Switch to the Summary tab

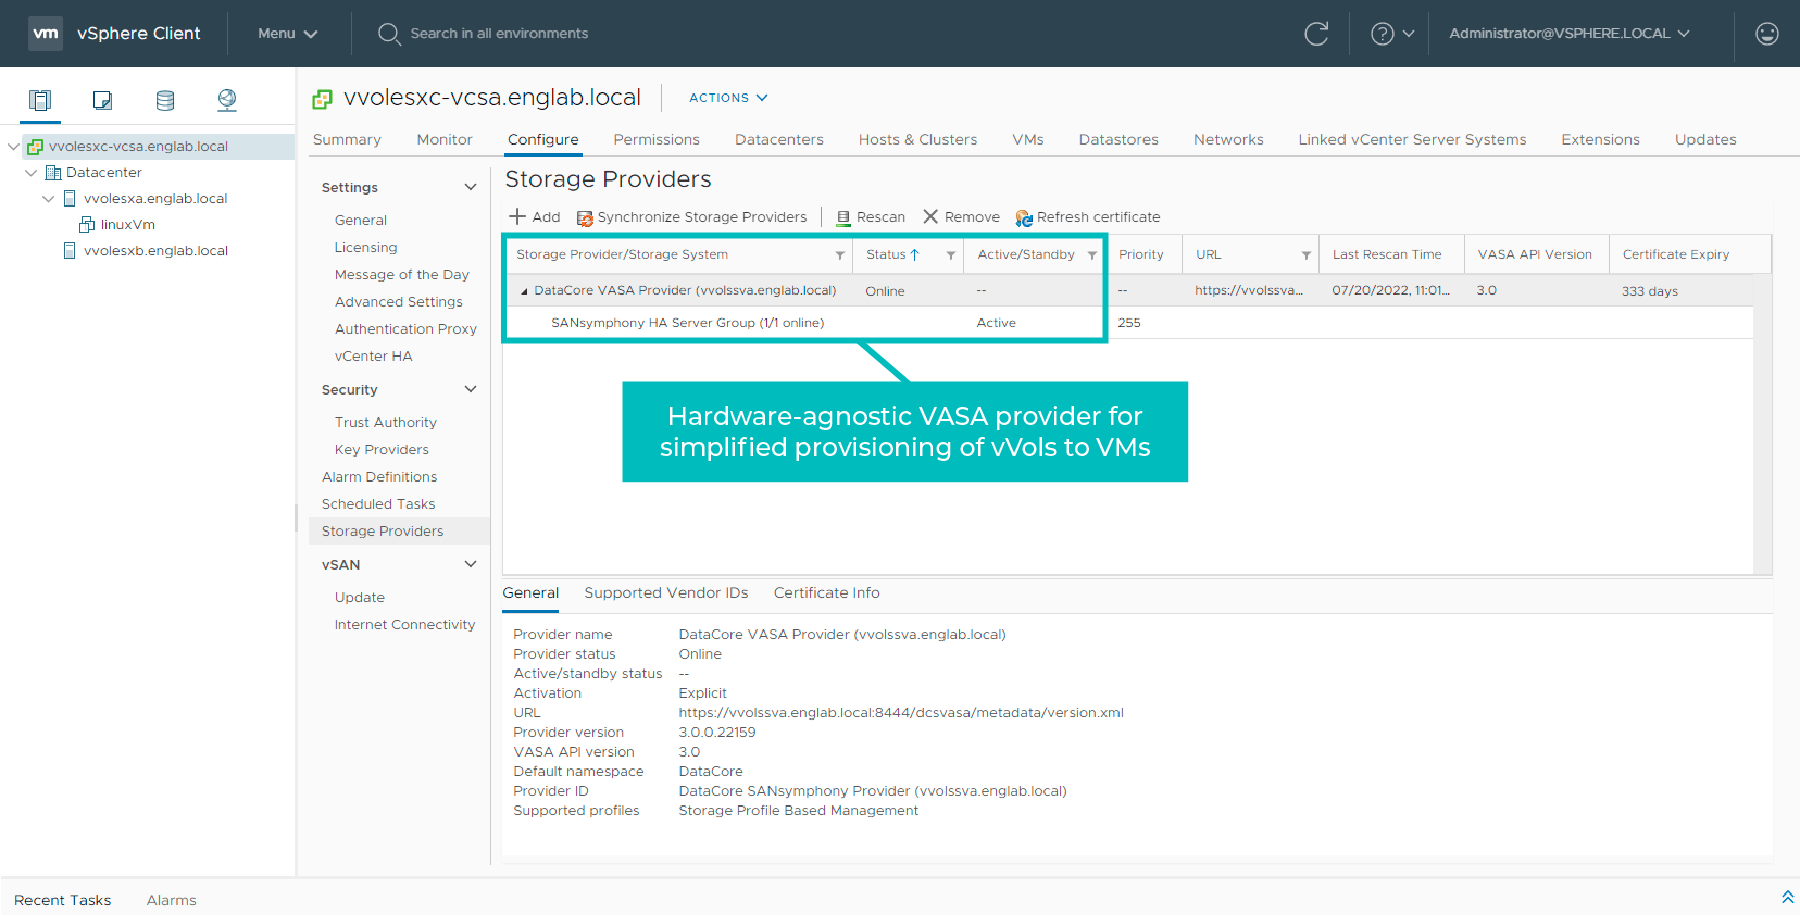[x=347, y=140]
